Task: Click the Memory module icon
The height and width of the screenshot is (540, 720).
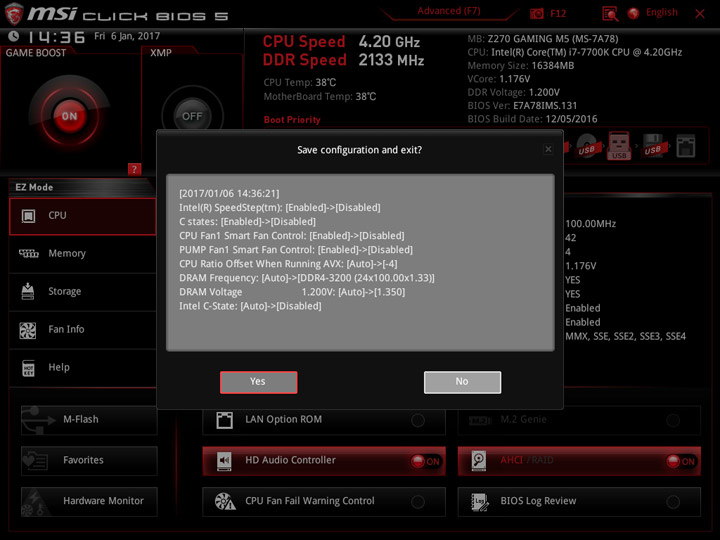Action: tap(28, 253)
